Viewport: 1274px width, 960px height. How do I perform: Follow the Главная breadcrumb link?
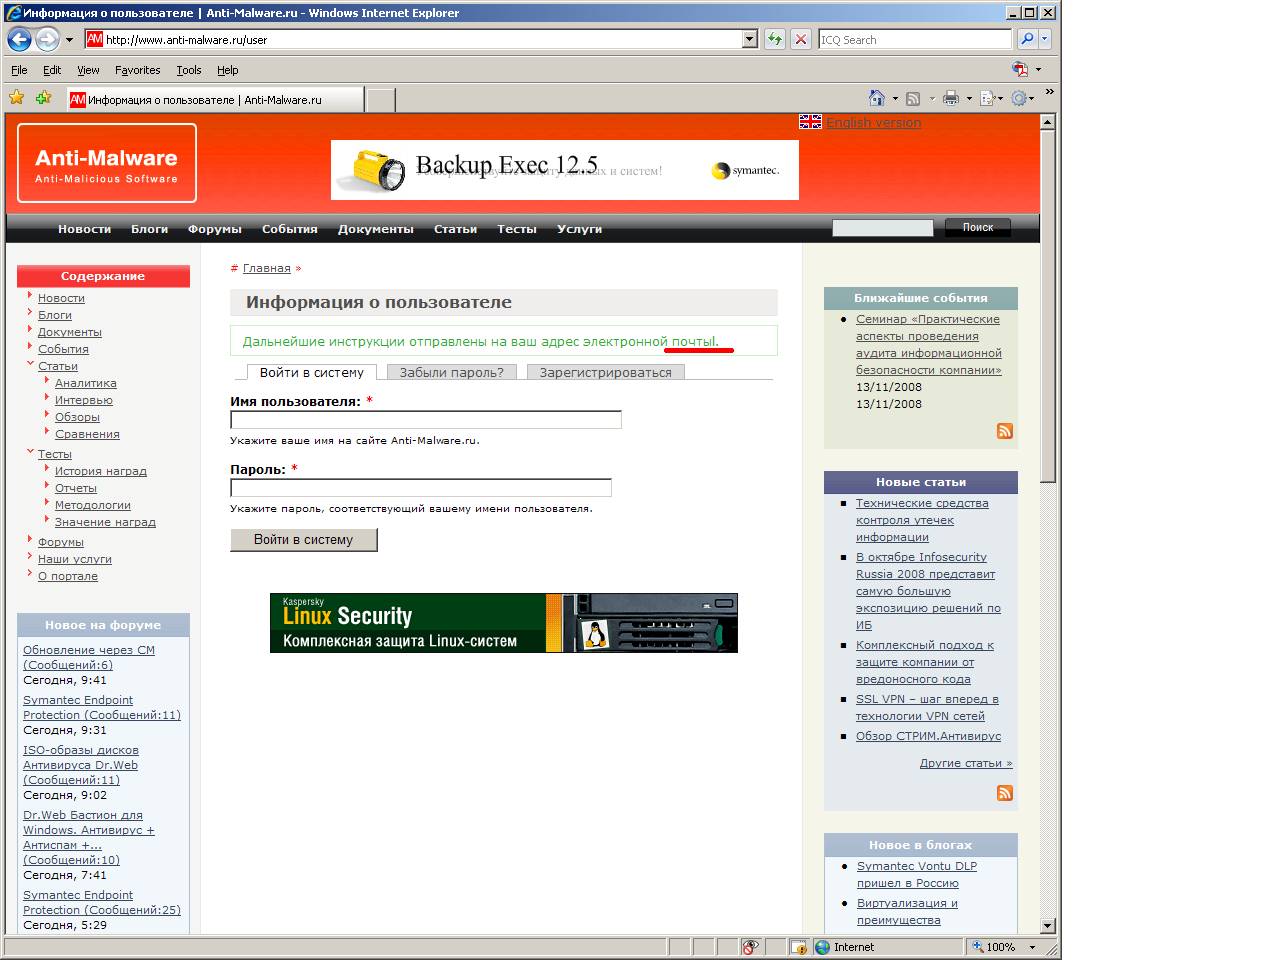point(267,268)
